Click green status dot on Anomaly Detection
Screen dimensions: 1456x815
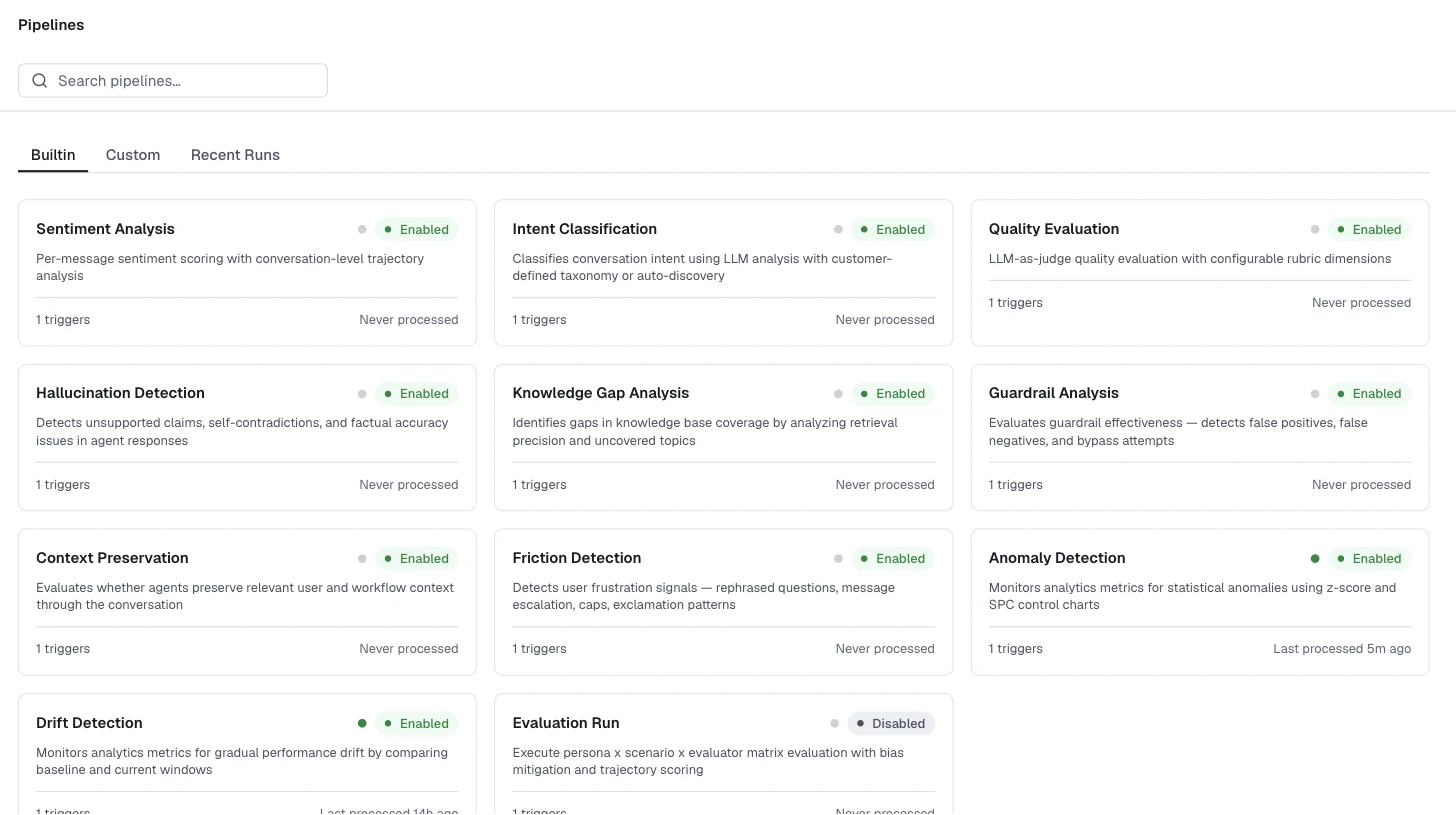[x=1315, y=559]
